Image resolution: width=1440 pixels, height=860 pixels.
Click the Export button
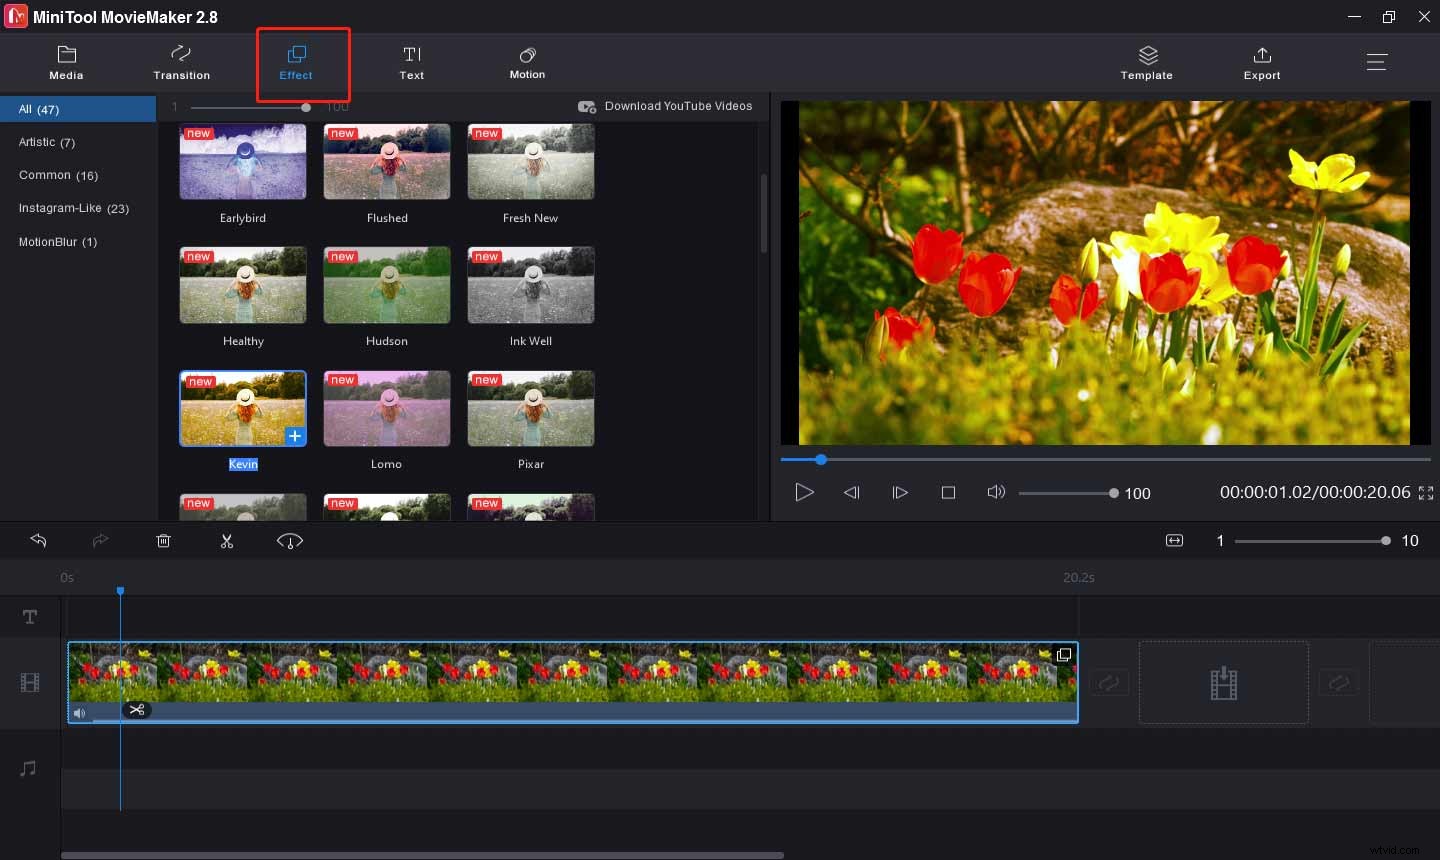click(1261, 62)
